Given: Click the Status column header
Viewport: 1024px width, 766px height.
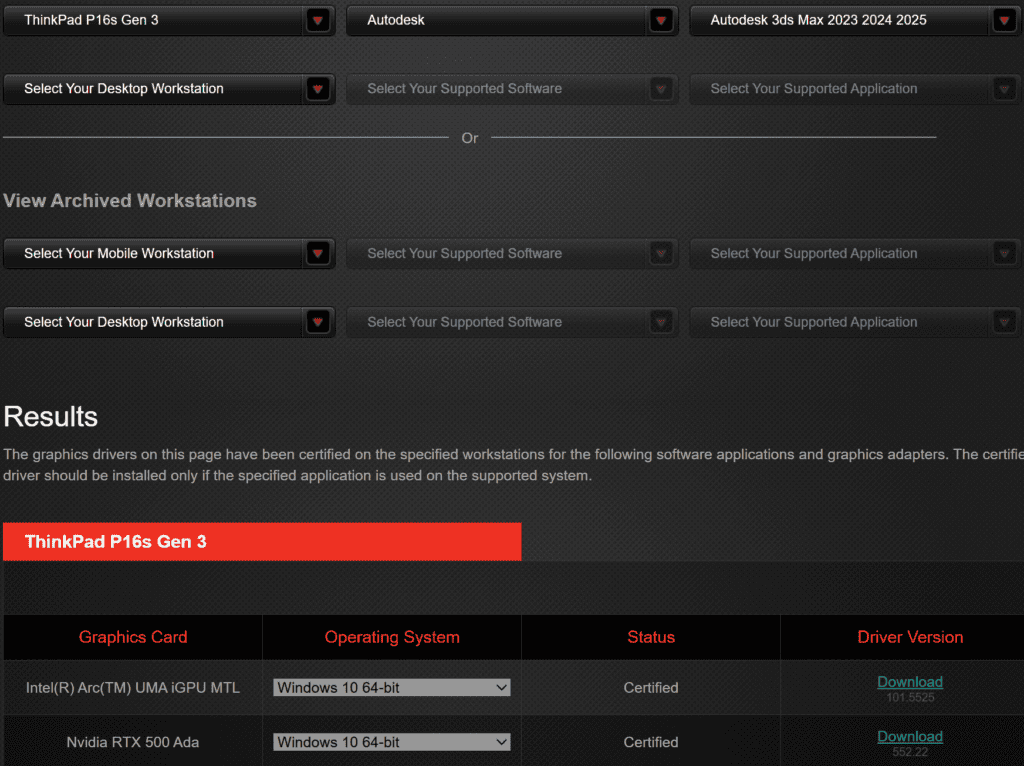Looking at the screenshot, I should click(x=651, y=637).
